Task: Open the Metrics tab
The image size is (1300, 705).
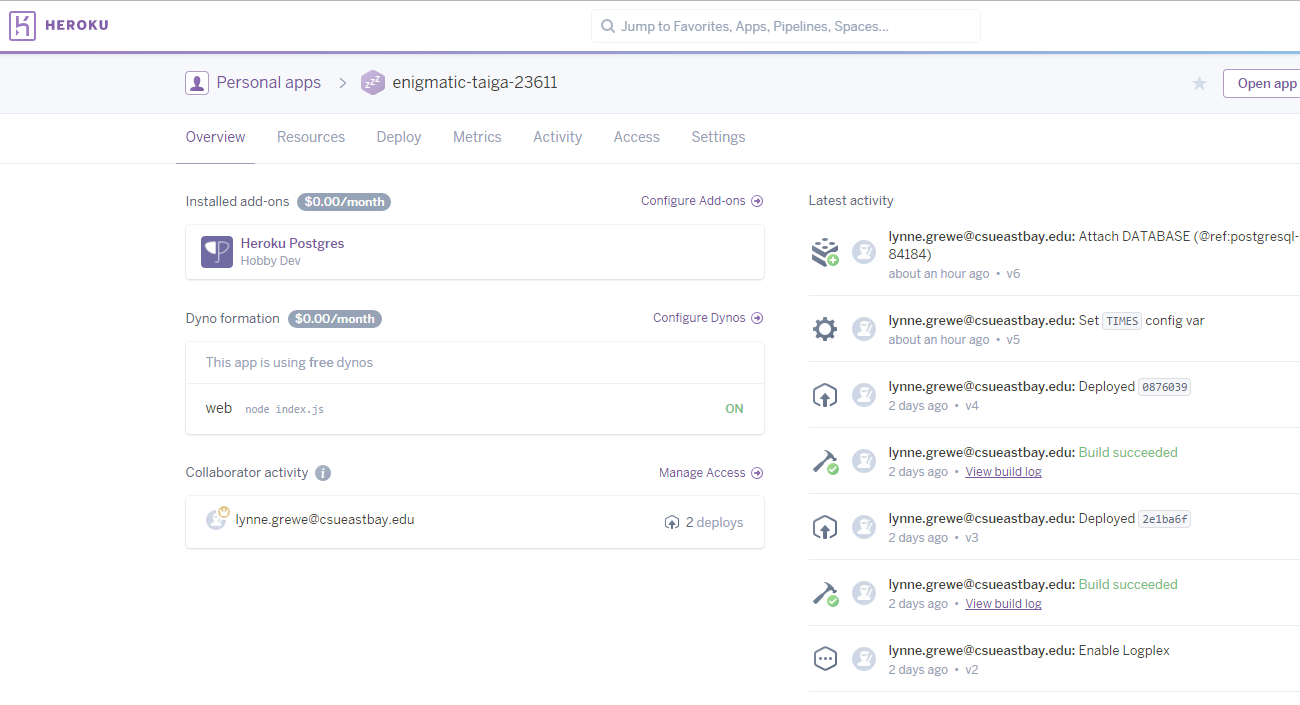Action: [x=477, y=137]
